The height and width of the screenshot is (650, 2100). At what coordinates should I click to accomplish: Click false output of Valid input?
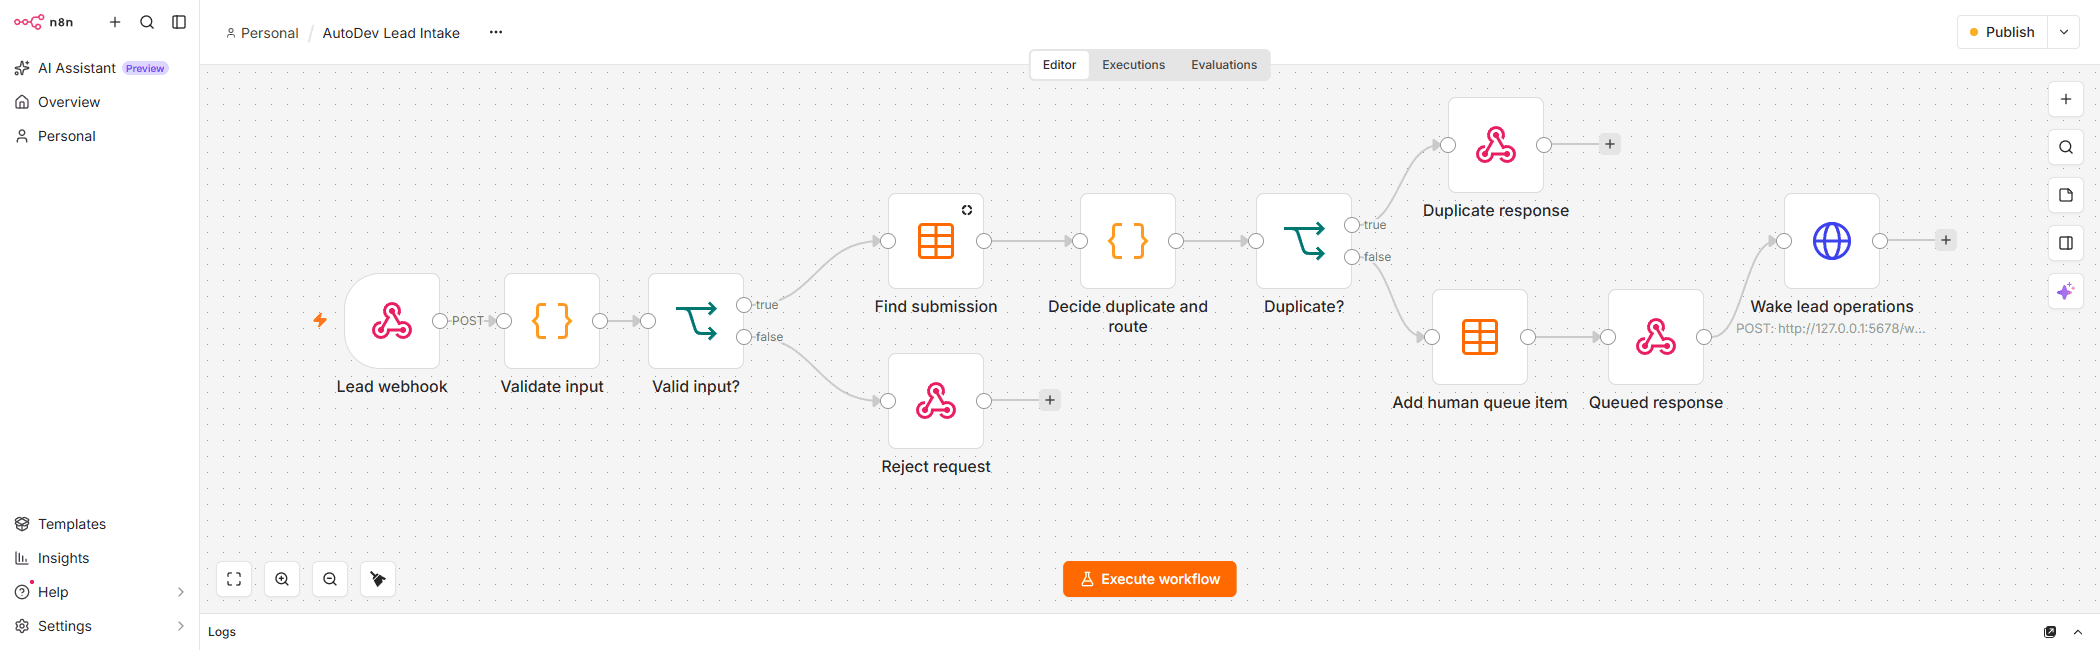click(x=744, y=337)
